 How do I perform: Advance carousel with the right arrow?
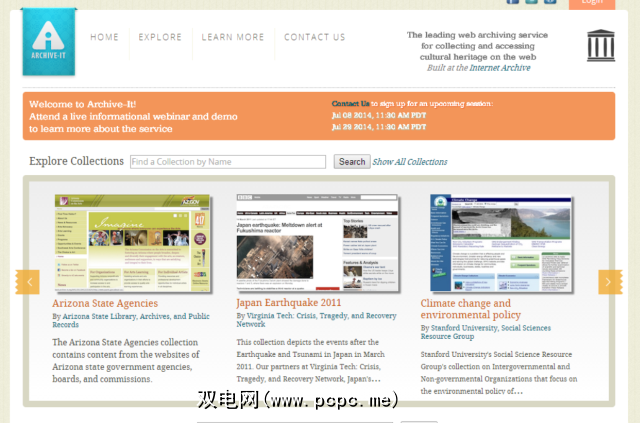click(x=610, y=282)
